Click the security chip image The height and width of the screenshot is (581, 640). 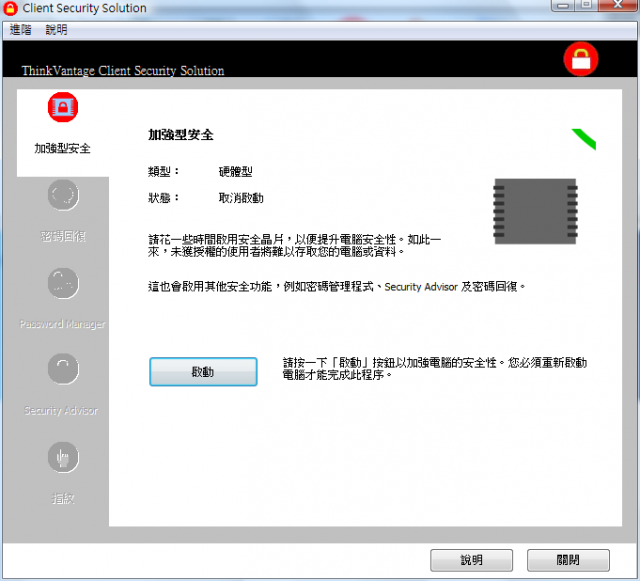pos(536,211)
